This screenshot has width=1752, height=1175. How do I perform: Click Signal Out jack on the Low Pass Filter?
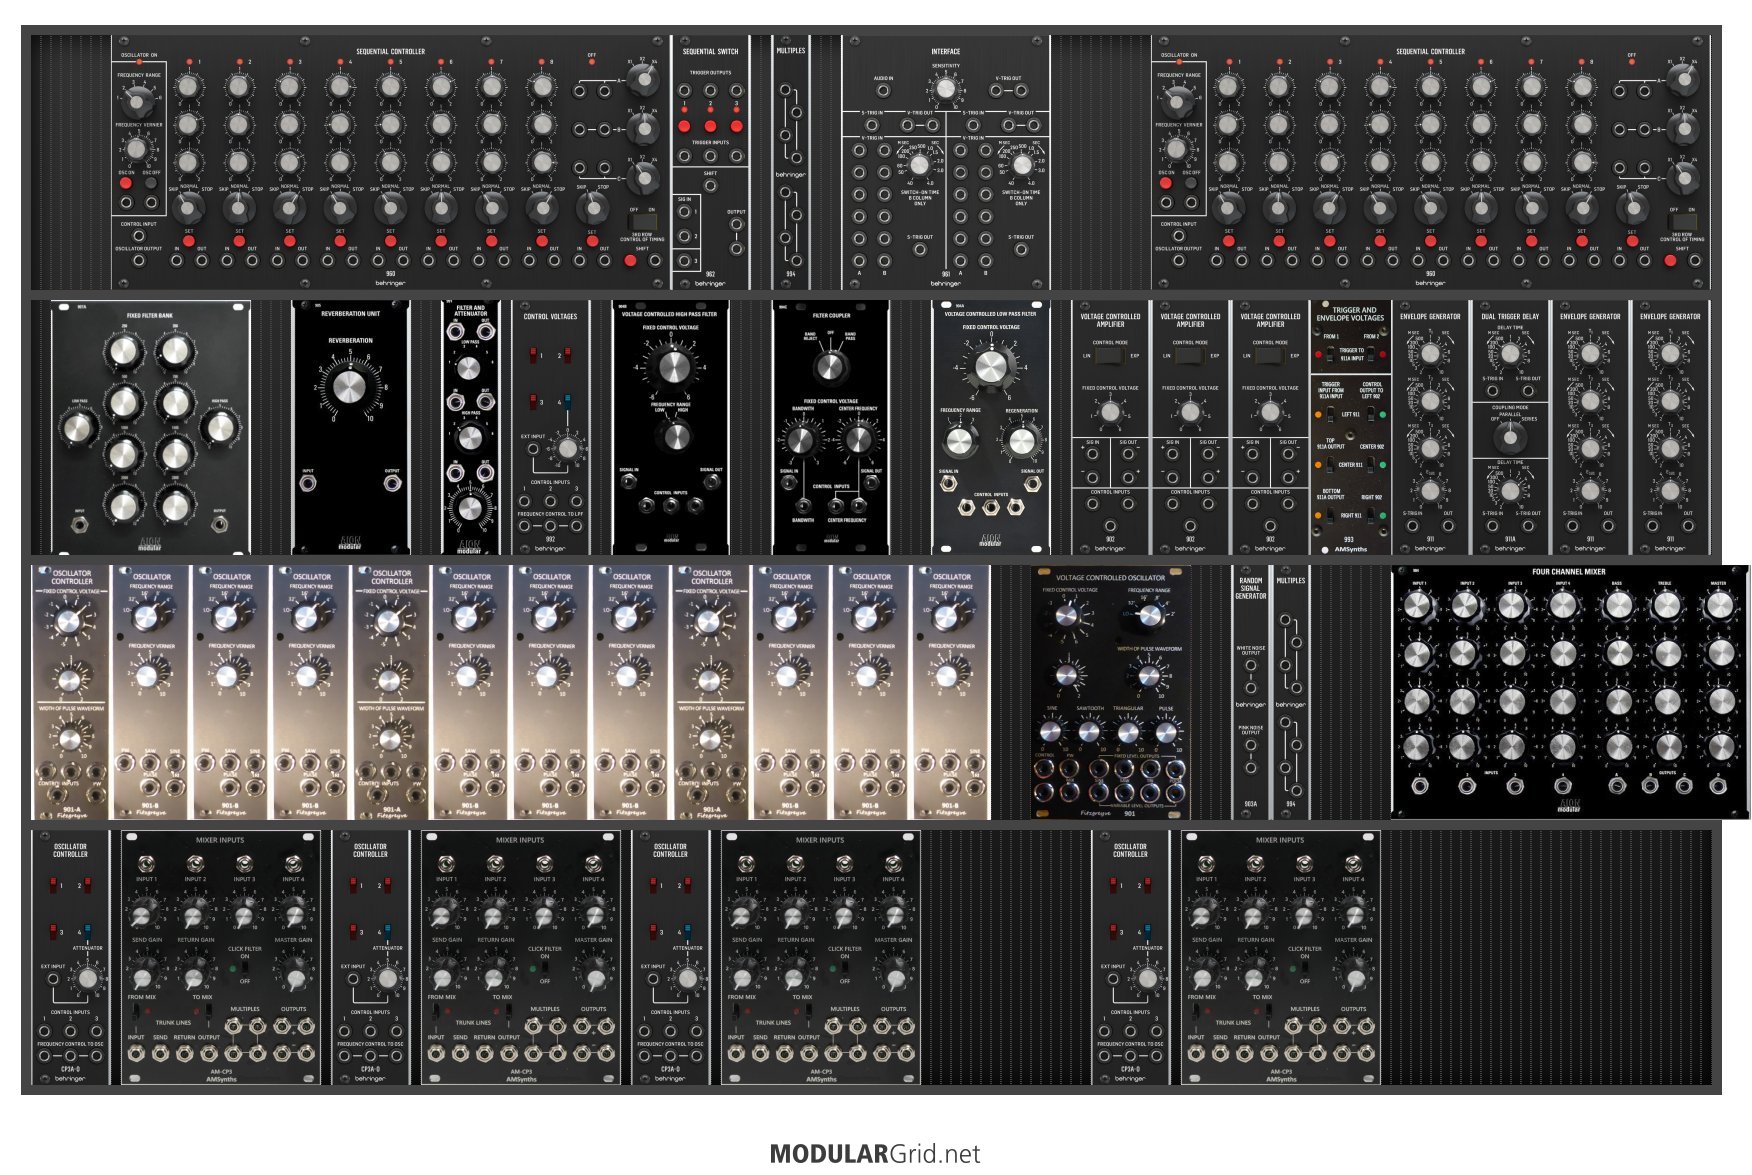pyautogui.click(x=1032, y=484)
